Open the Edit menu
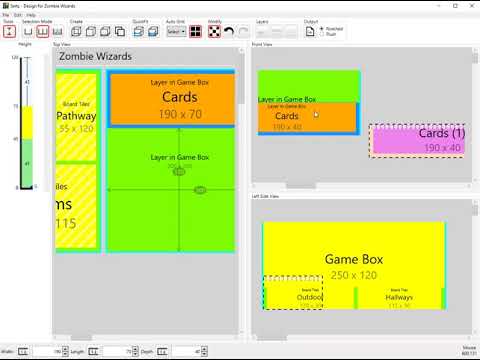Screen dimensions: 480x360 (18, 15)
